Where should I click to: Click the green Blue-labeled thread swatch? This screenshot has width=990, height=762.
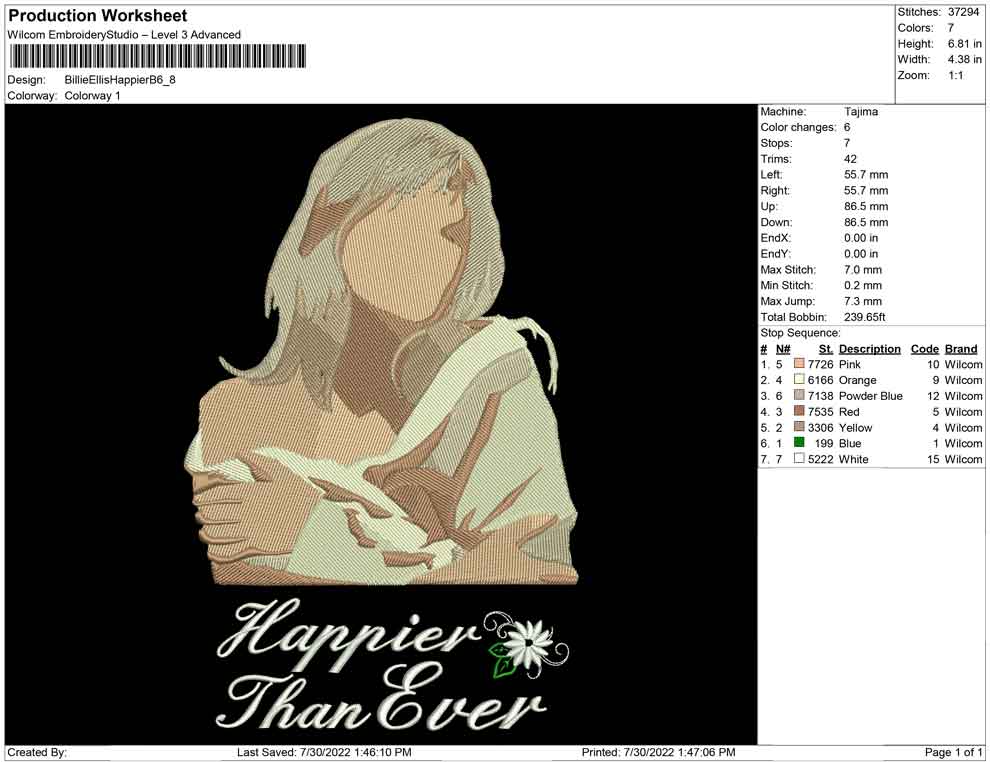click(x=799, y=443)
